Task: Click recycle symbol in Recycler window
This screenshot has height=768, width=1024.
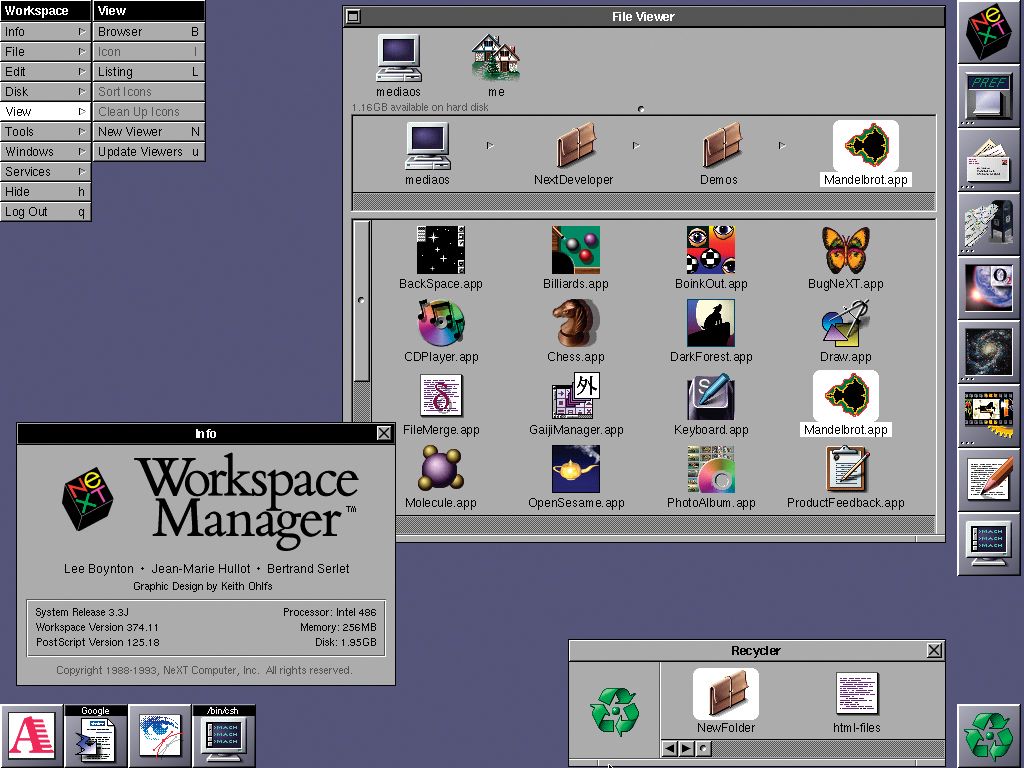Action: click(615, 711)
